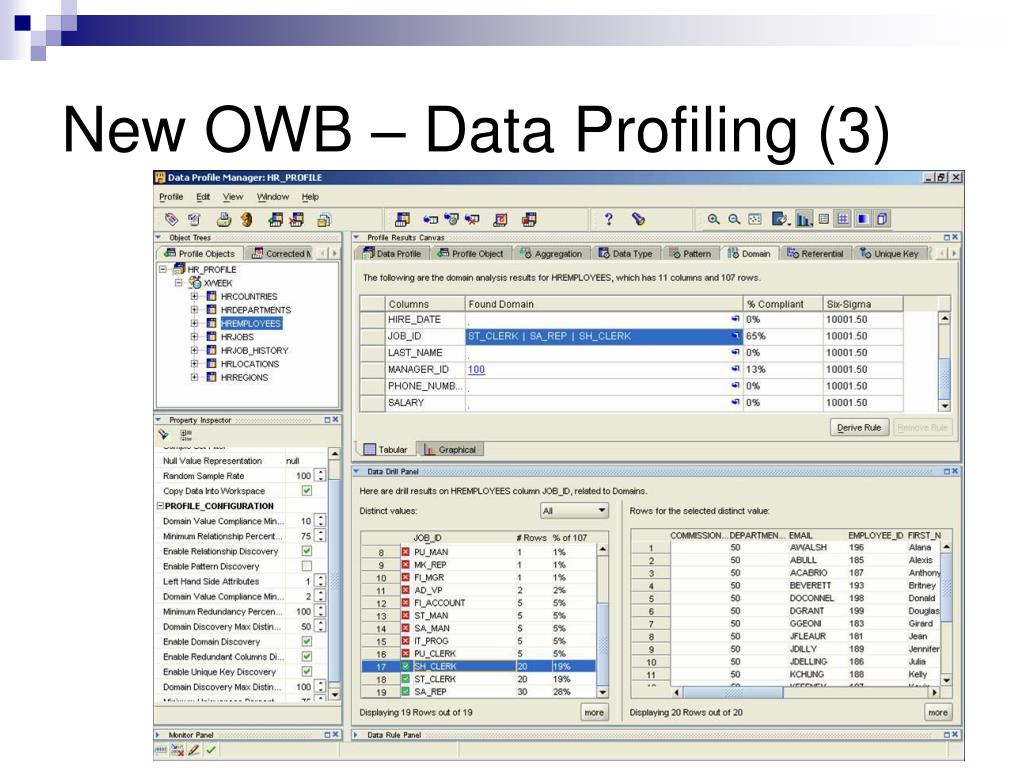The image size is (1024, 768).
Task: Click the bar chart toolbar icon
Action: (x=804, y=219)
